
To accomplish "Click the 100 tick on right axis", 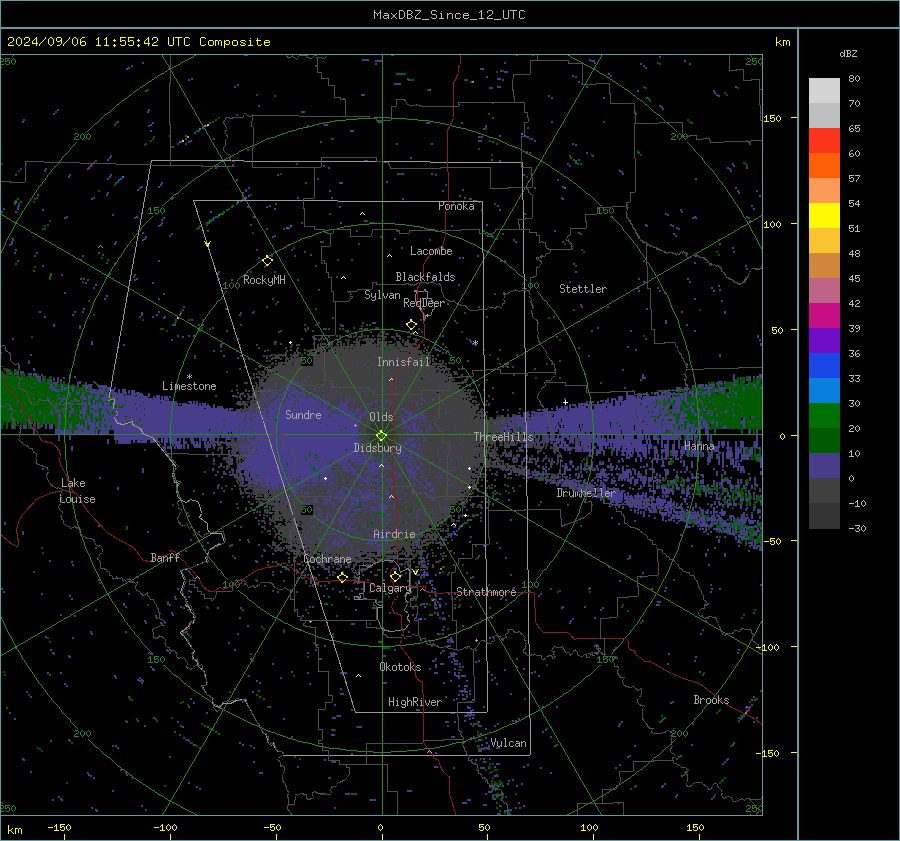I will coord(772,224).
